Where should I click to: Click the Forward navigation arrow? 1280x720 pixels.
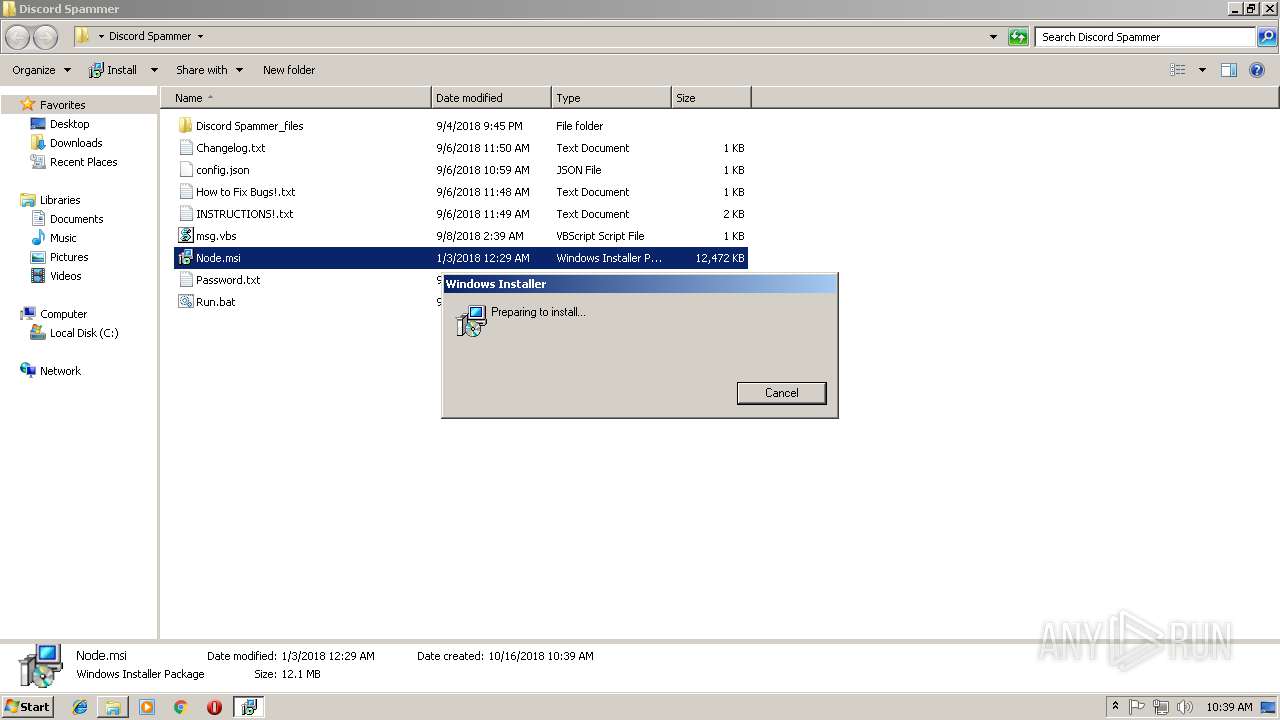pyautogui.click(x=45, y=37)
